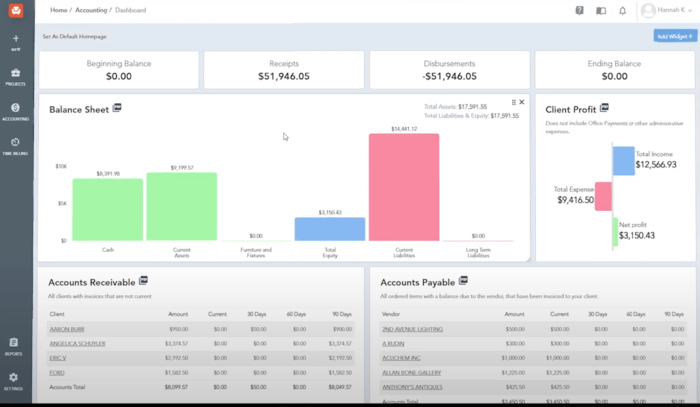Screen dimensions: 700x407
Task: Open Time Billing in the sidebar
Action: click(16, 144)
